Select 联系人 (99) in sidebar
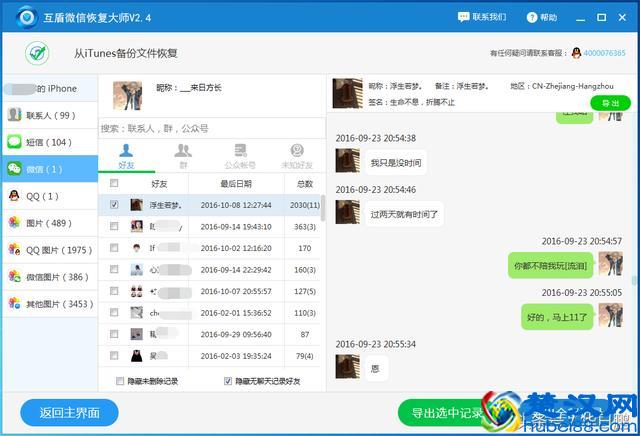Viewport: 640px width, 436px height. 50,115
